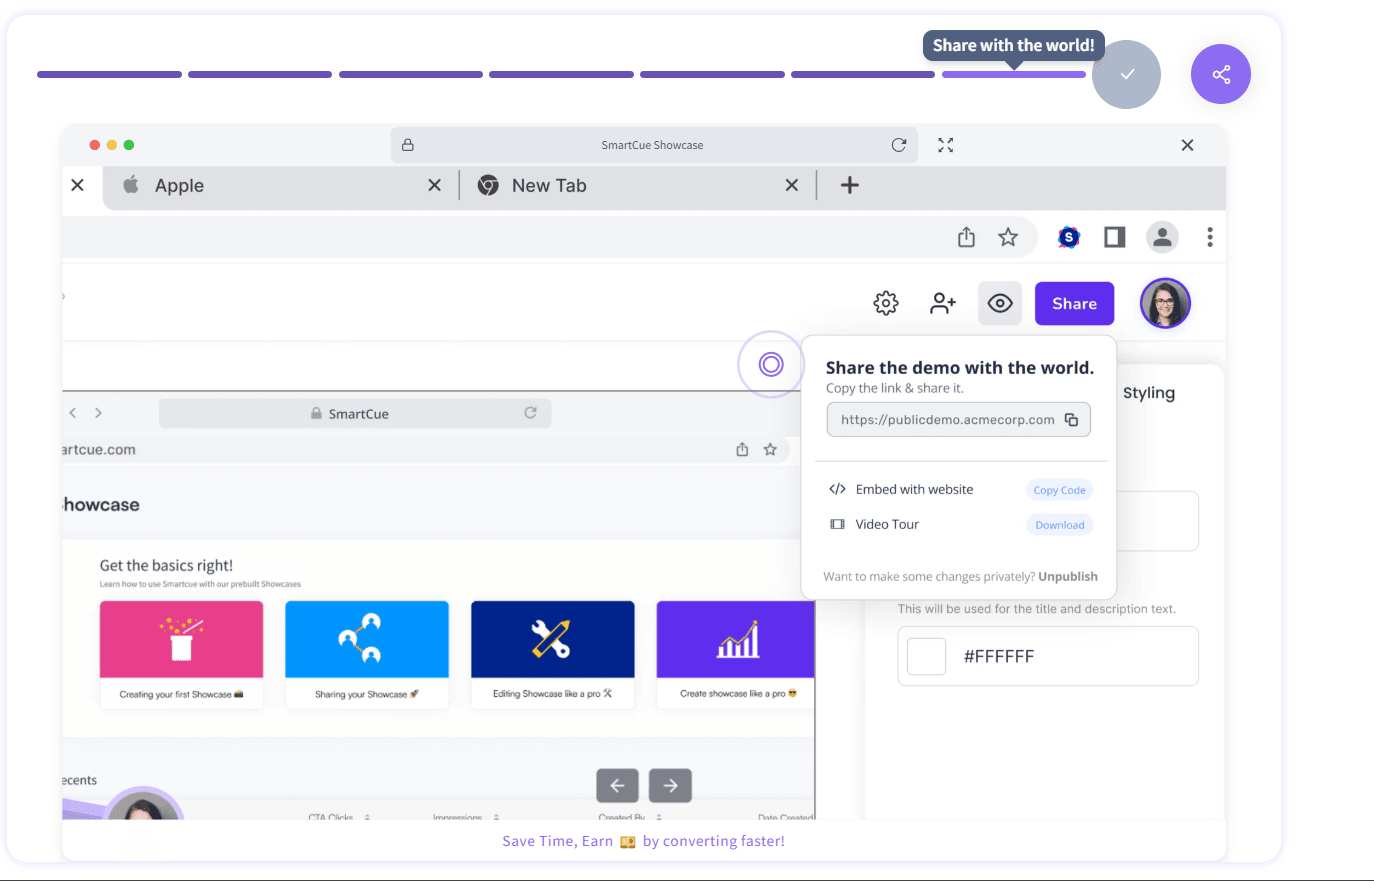Jump to the first progress step segment

109,74
